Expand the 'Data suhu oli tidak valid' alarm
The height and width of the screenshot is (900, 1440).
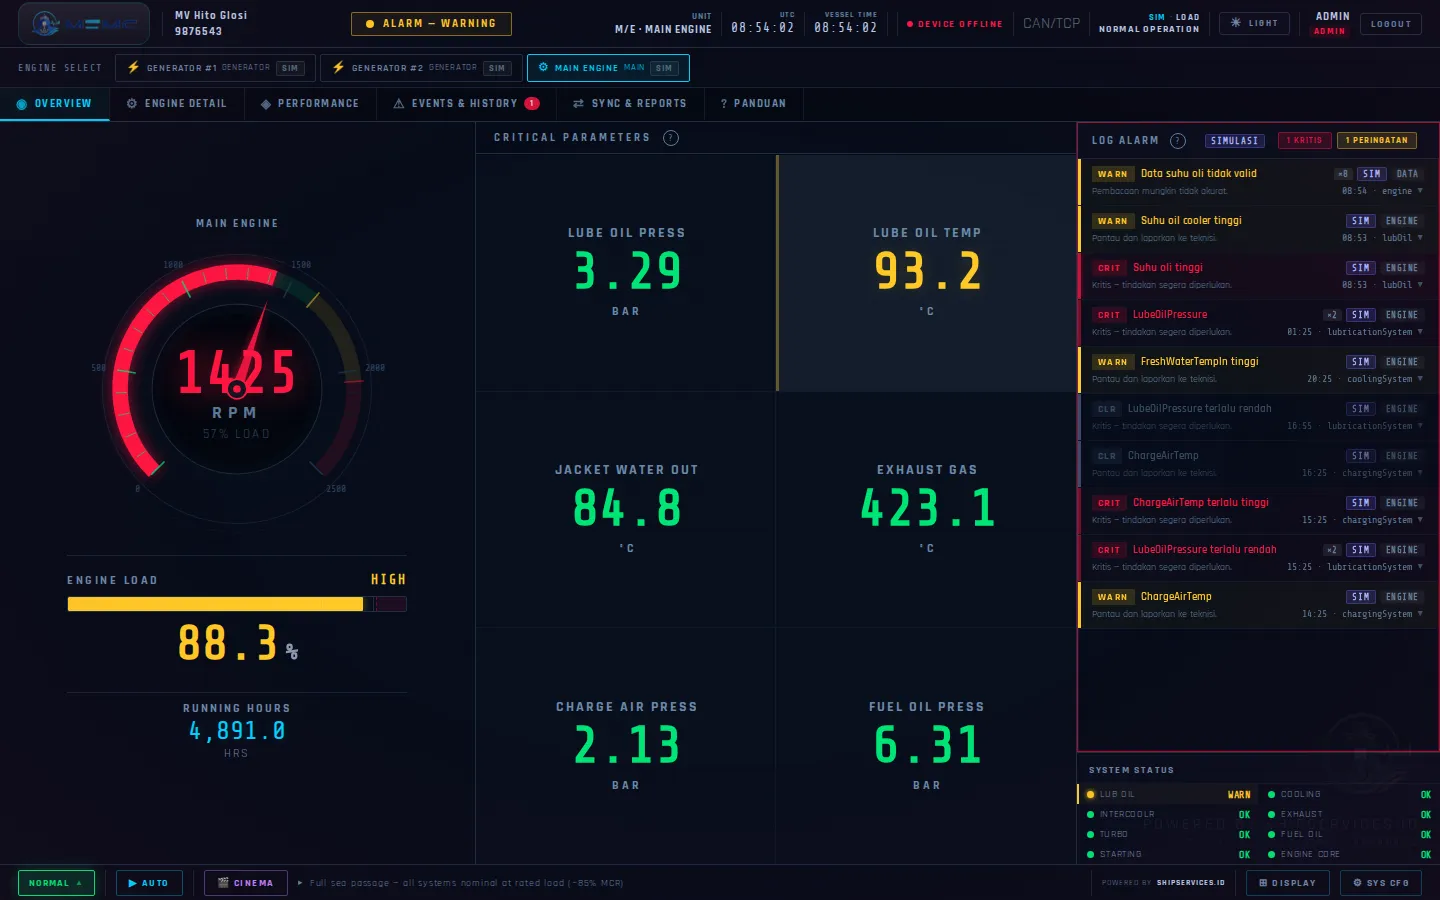1258,182
